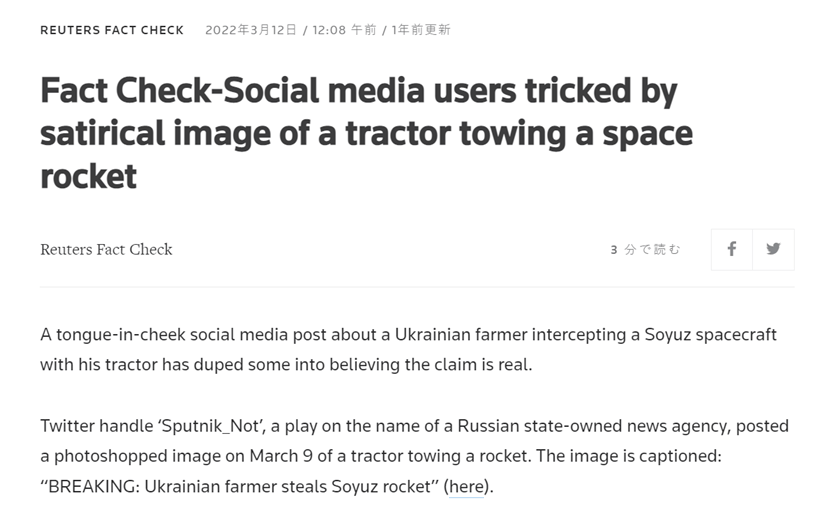
Task: Click the Reuters Fact Check author byline
Action: pos(106,249)
